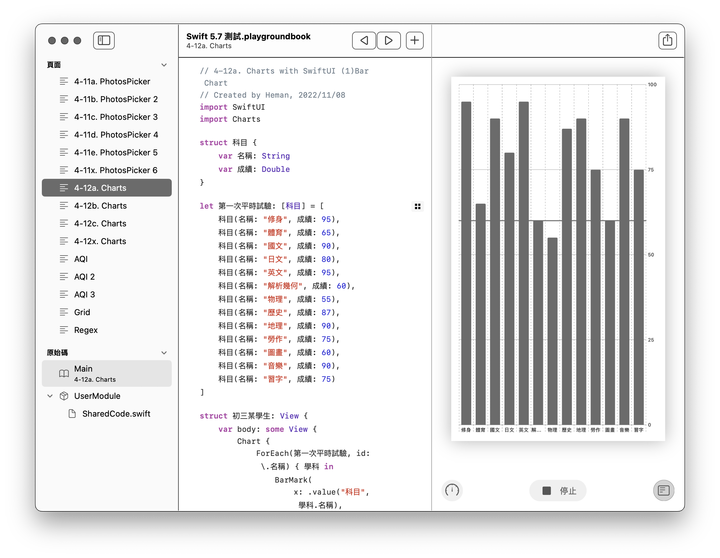The image size is (720, 558).
Task: Click the code line with 解析幾何 score 60
Action: [x=287, y=286]
